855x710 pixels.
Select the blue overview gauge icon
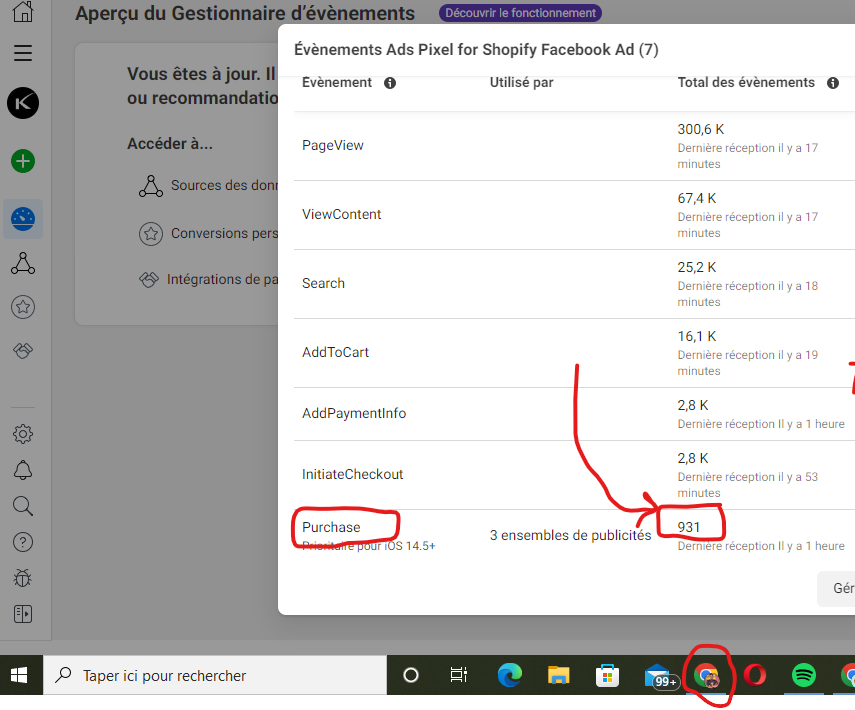click(23, 219)
